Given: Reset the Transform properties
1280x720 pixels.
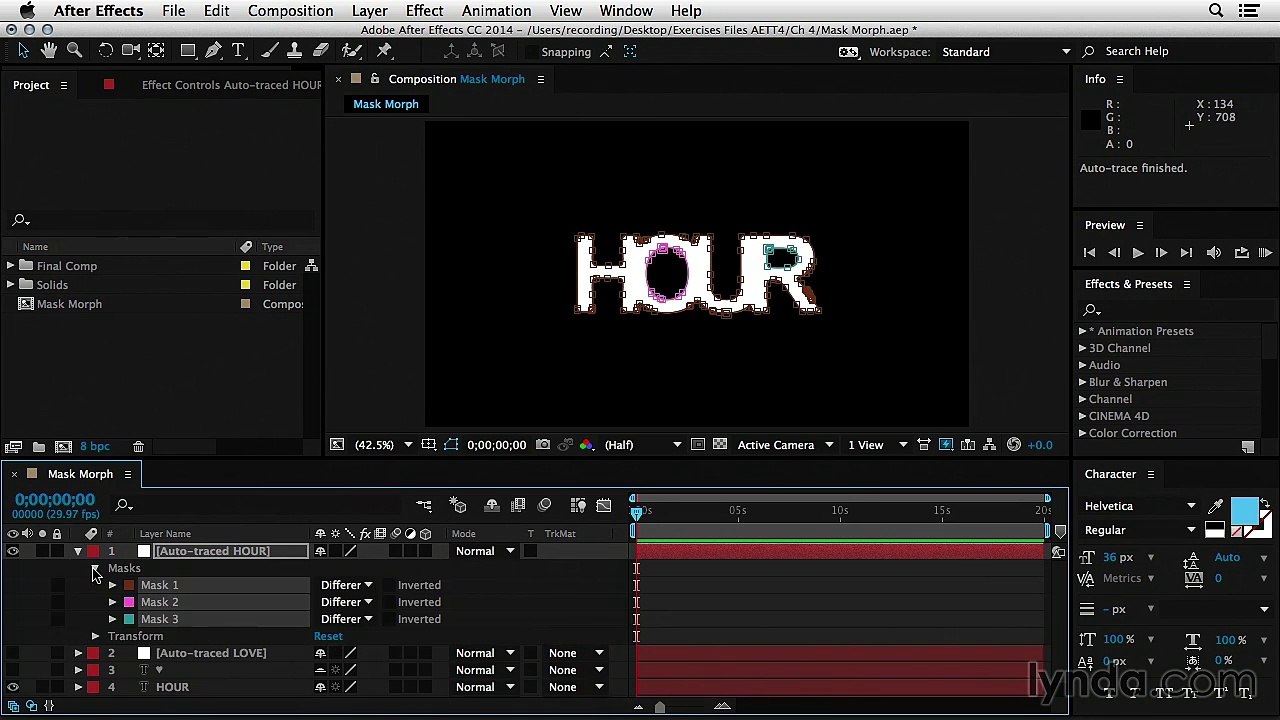Looking at the screenshot, I should coord(328,636).
